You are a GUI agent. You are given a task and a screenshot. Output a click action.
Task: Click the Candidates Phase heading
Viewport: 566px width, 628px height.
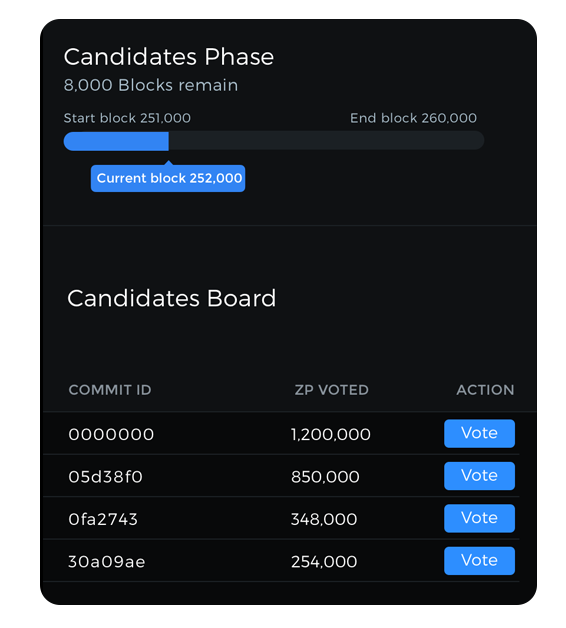(169, 56)
